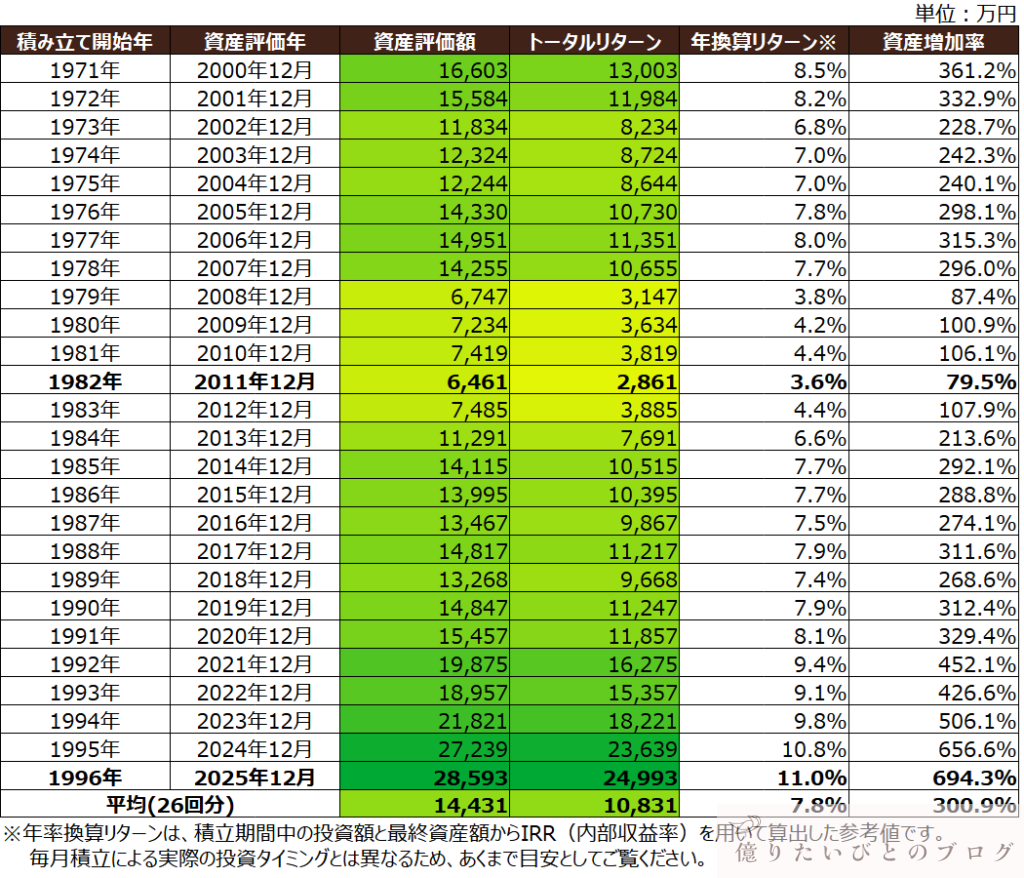Select the 資産評価年 column header
1024x878 pixels.
pos(254,42)
